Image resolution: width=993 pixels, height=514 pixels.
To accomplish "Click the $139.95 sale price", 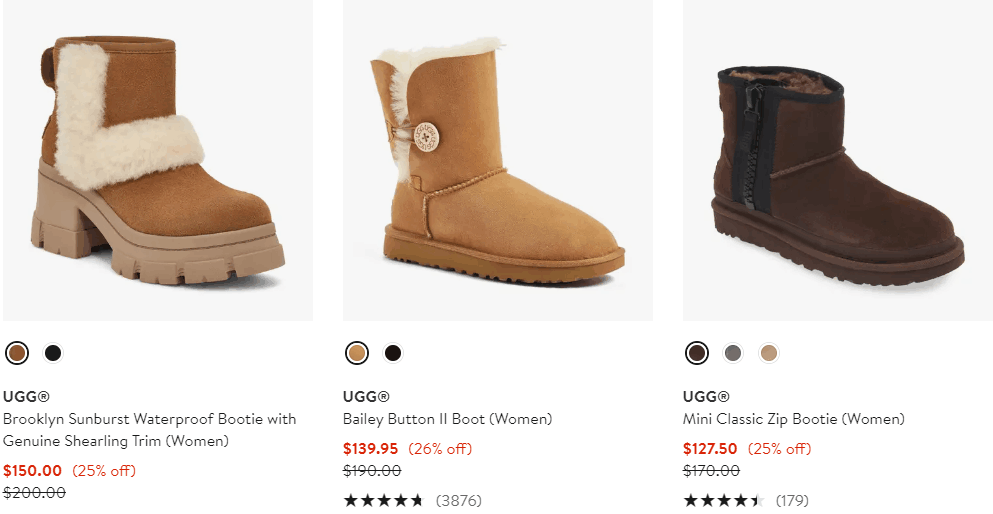I will 370,448.
